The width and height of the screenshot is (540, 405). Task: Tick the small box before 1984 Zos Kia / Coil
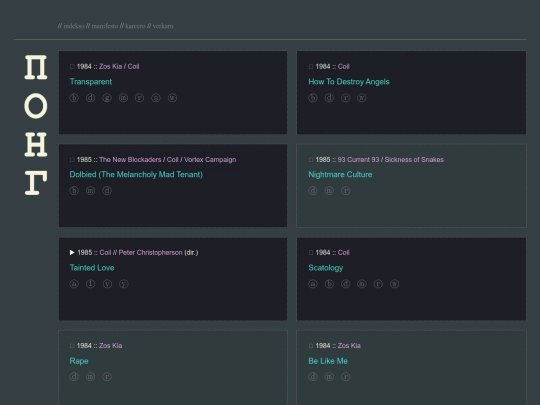72,66
